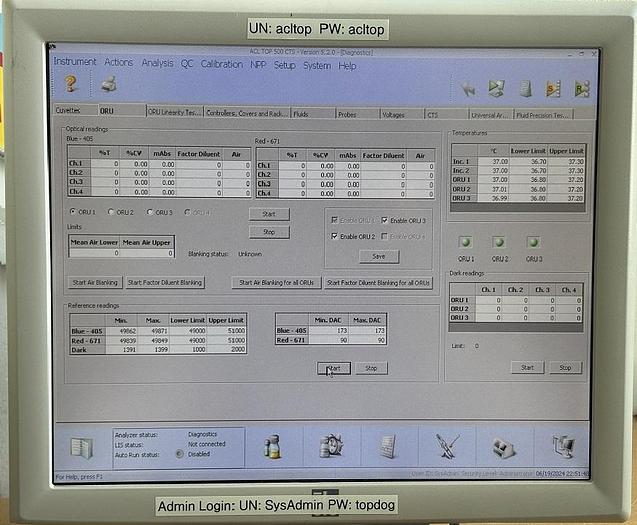
Task: Open the Instrument menu
Action: pyautogui.click(x=75, y=61)
